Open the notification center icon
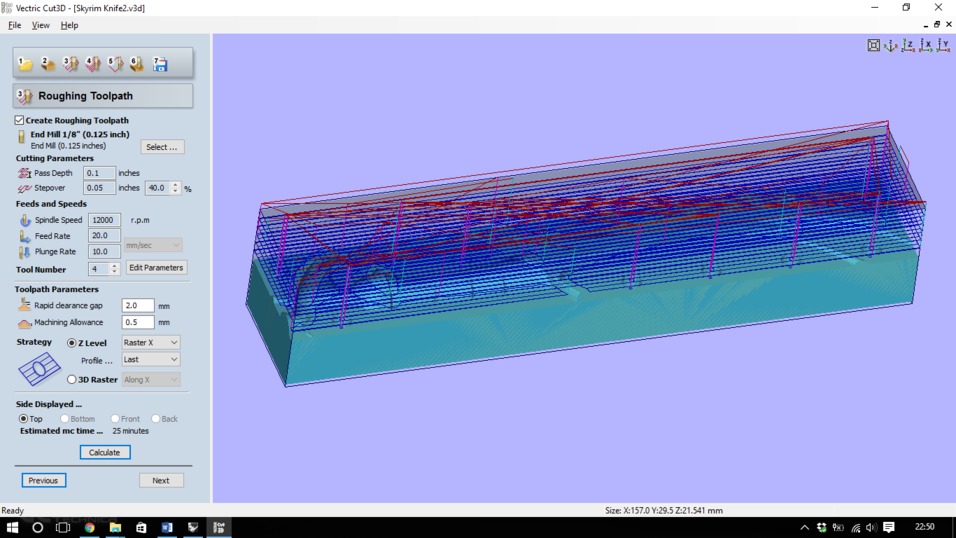The height and width of the screenshot is (538, 956). 889,528
